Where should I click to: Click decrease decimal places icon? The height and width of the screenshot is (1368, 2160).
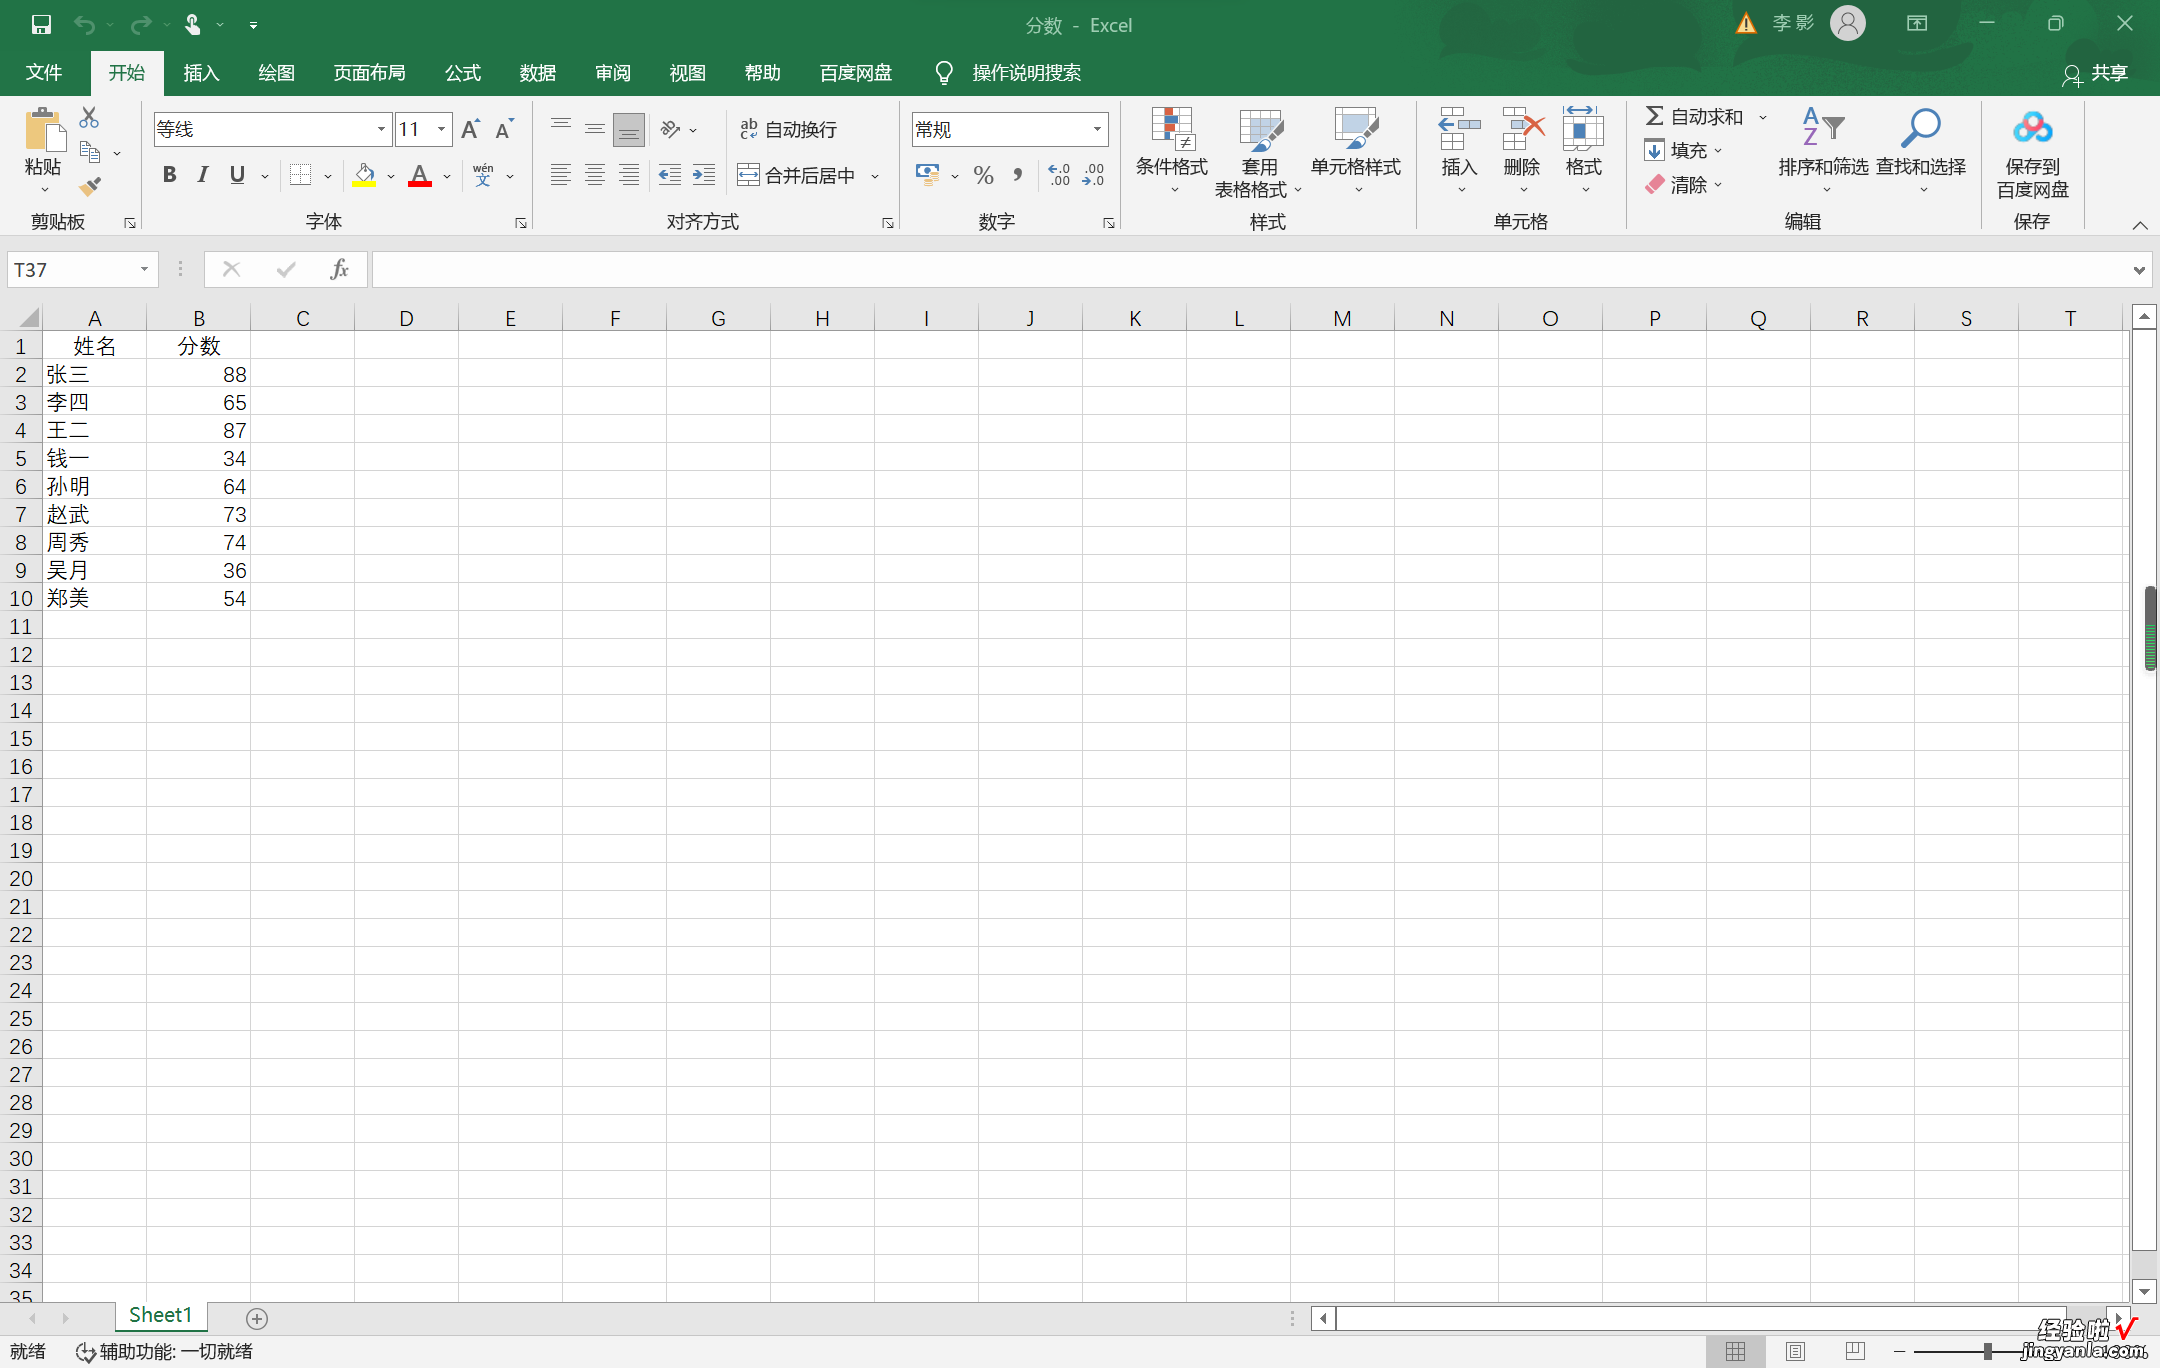tap(1094, 175)
